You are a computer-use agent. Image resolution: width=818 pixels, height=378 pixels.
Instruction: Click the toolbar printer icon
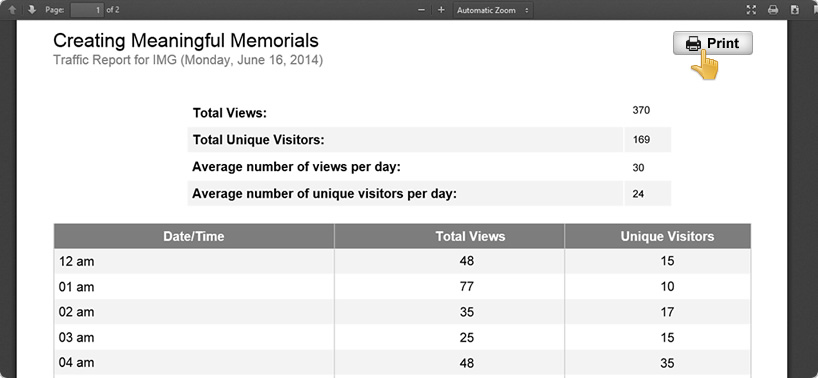point(773,10)
